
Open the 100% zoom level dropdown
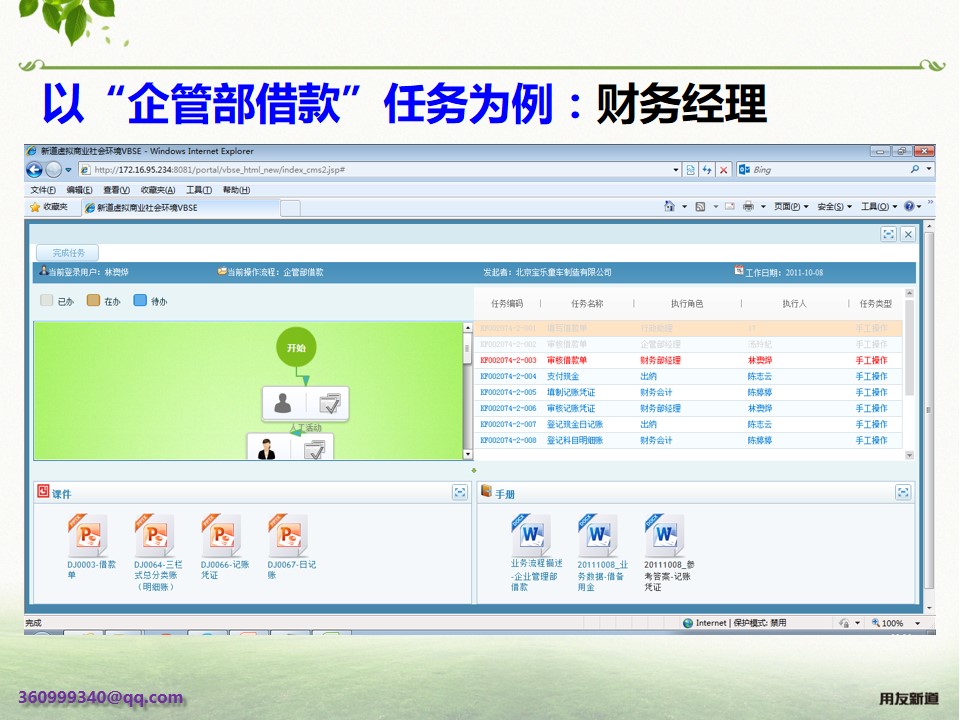(x=917, y=623)
